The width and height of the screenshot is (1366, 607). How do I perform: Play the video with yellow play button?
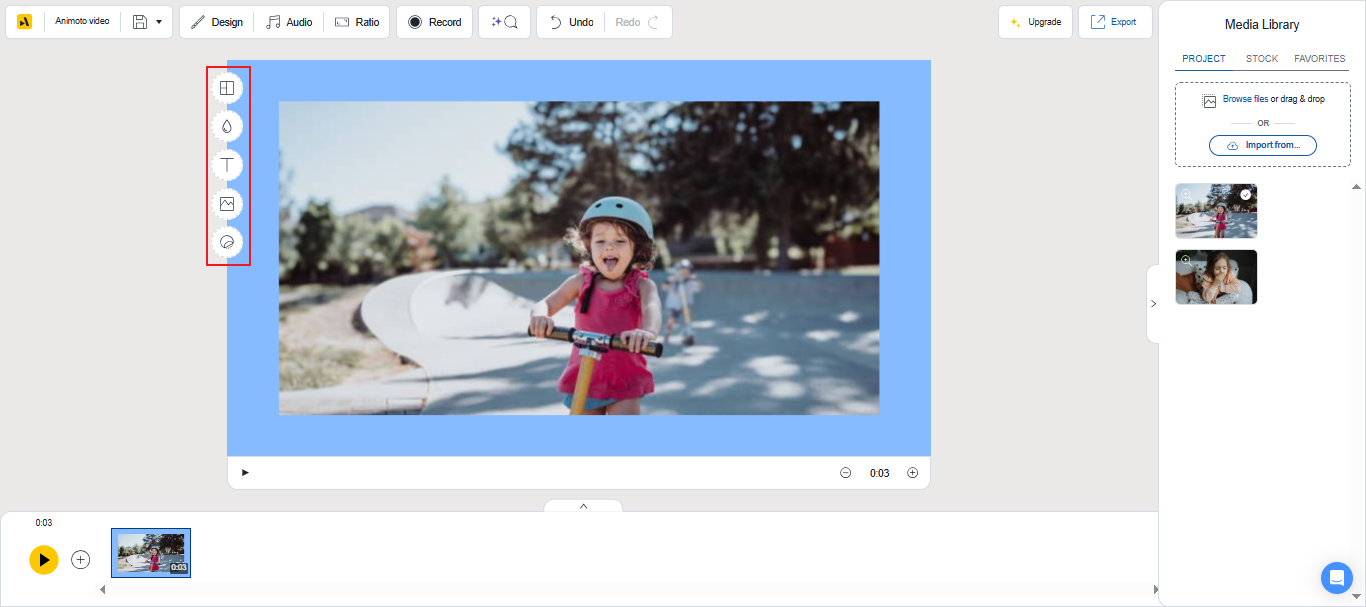coord(44,559)
